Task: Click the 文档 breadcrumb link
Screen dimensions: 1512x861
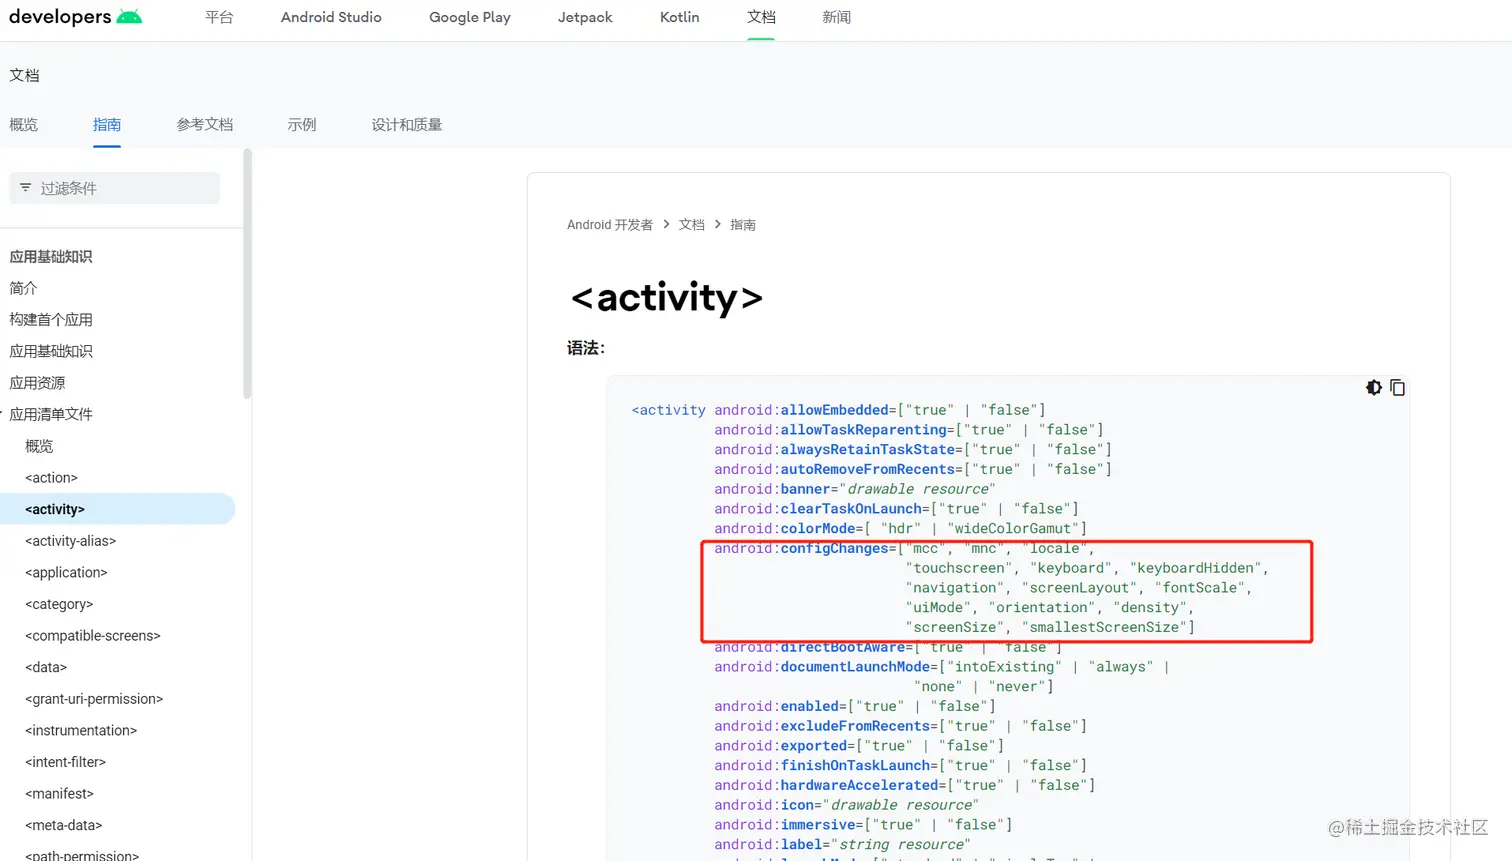Action: 692,225
